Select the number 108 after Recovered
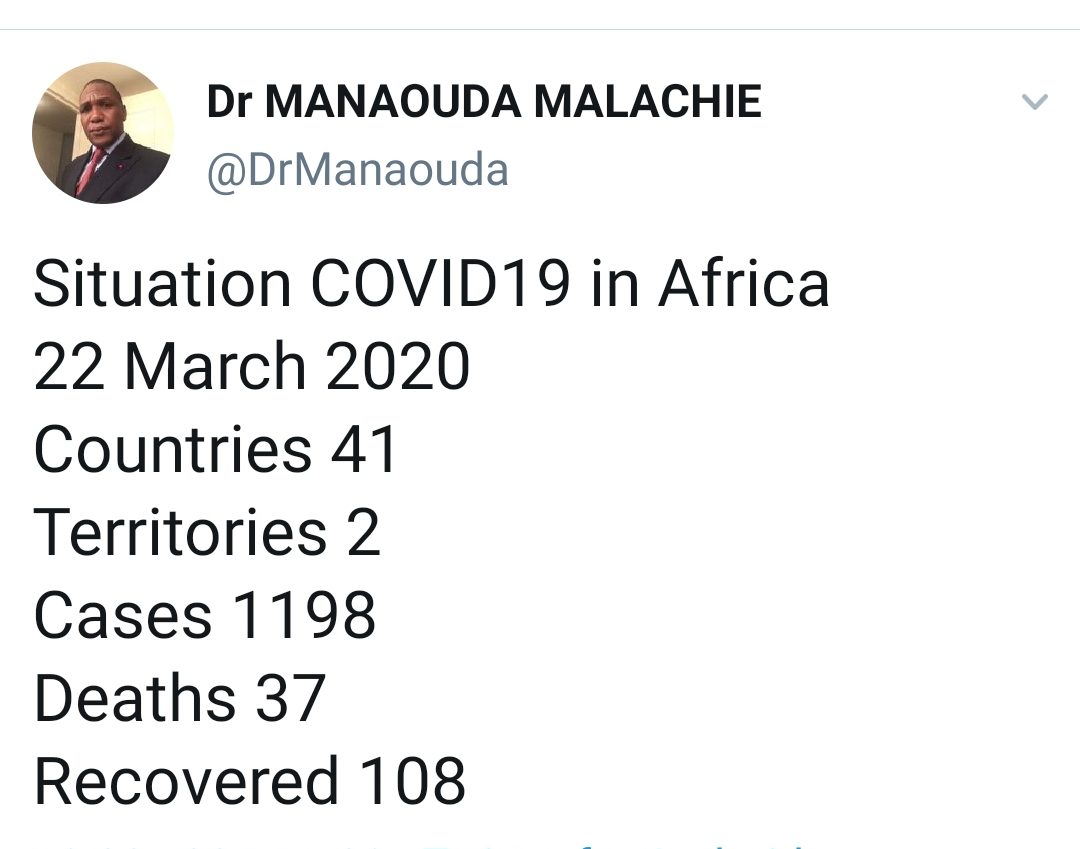Screen dimensions: 1080x849 pos(412,780)
